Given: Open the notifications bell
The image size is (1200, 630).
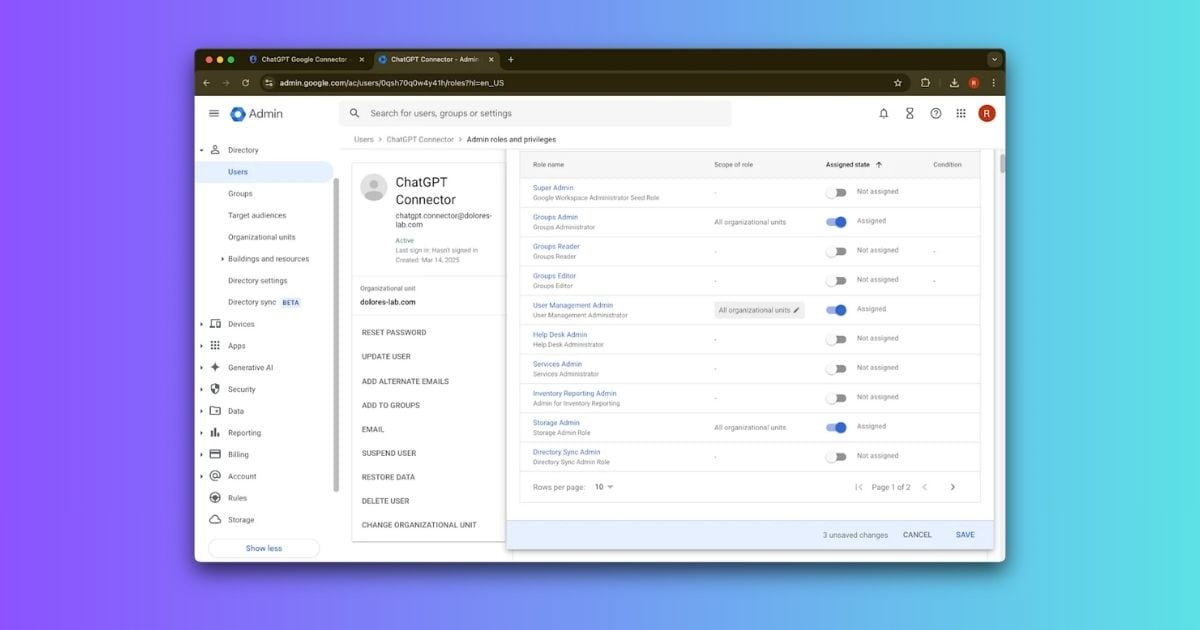Looking at the screenshot, I should click(883, 114).
